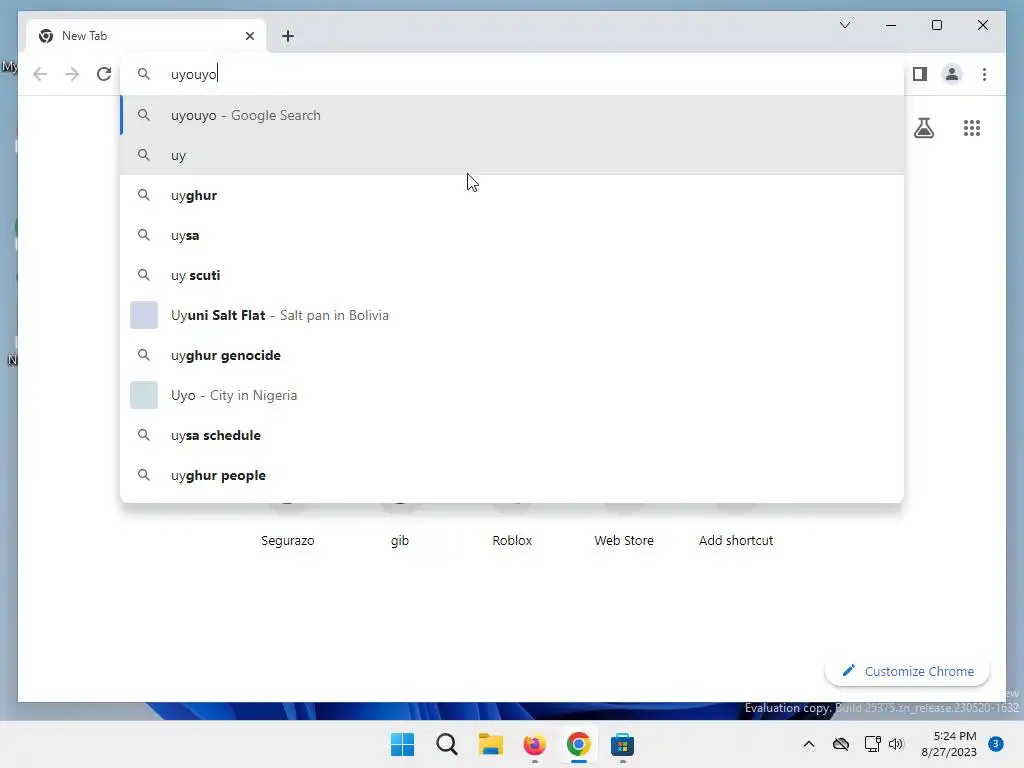This screenshot has height=768, width=1024.
Task: Open Firefox from taskbar
Action: click(x=534, y=744)
